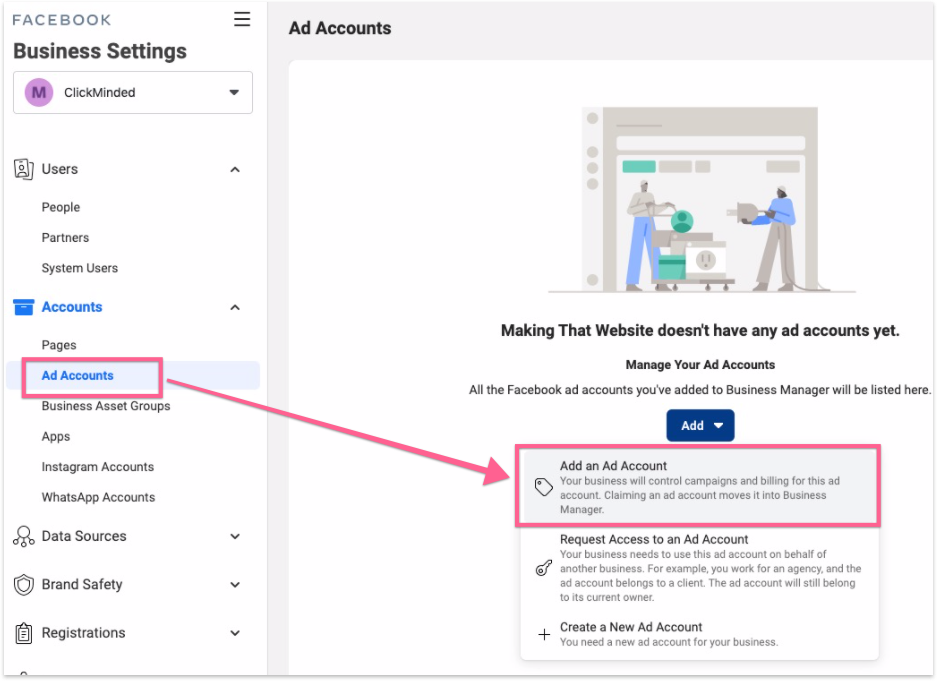The image size is (937, 681).
Task: Select Ad Accounts in the sidebar
Action: (78, 376)
